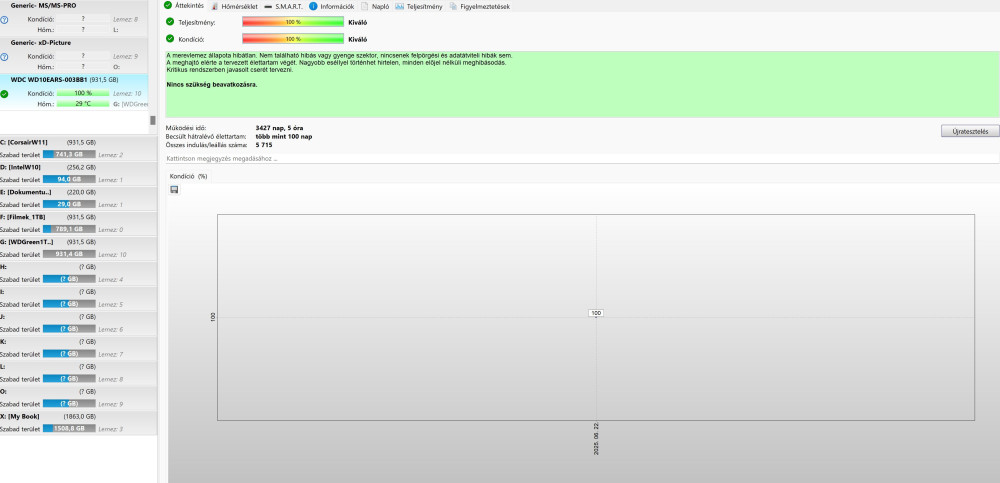Click the blue info icon of the Információk tab

pos(313,6)
